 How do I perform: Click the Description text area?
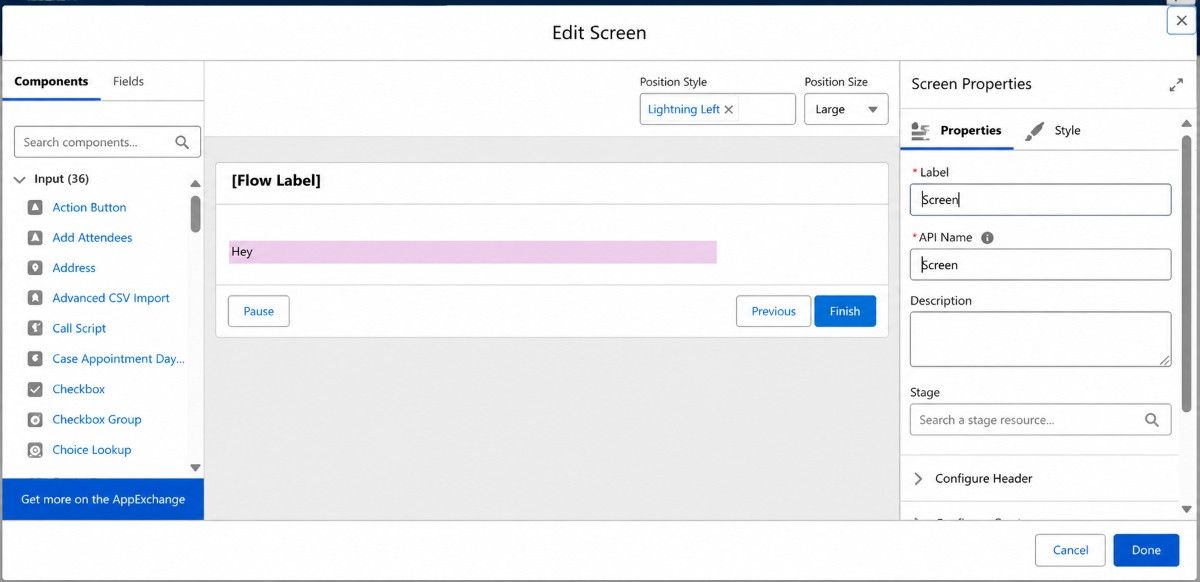click(x=1040, y=339)
